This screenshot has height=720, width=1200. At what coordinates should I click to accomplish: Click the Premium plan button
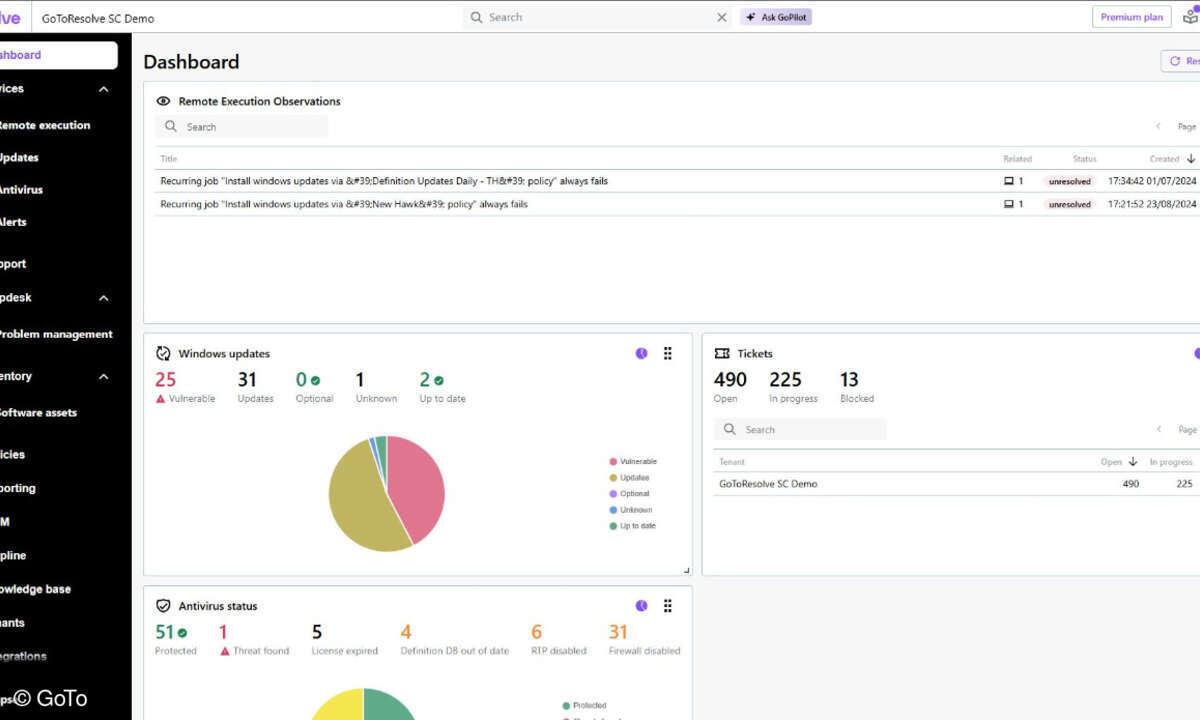(x=1131, y=17)
